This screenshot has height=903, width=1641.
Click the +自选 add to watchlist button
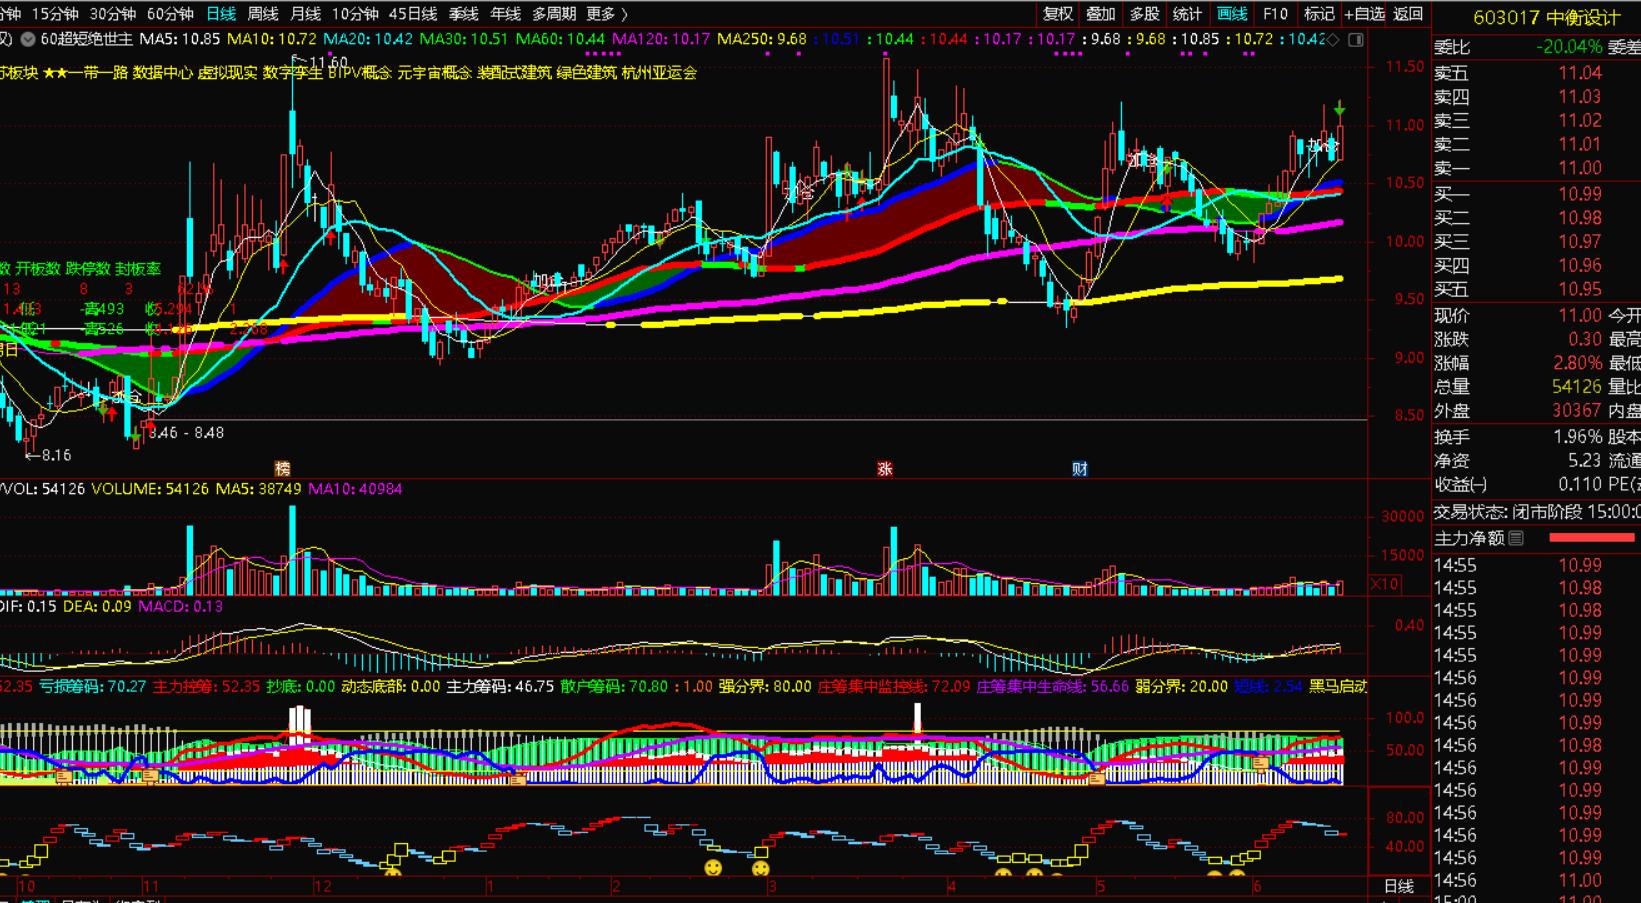1364,14
